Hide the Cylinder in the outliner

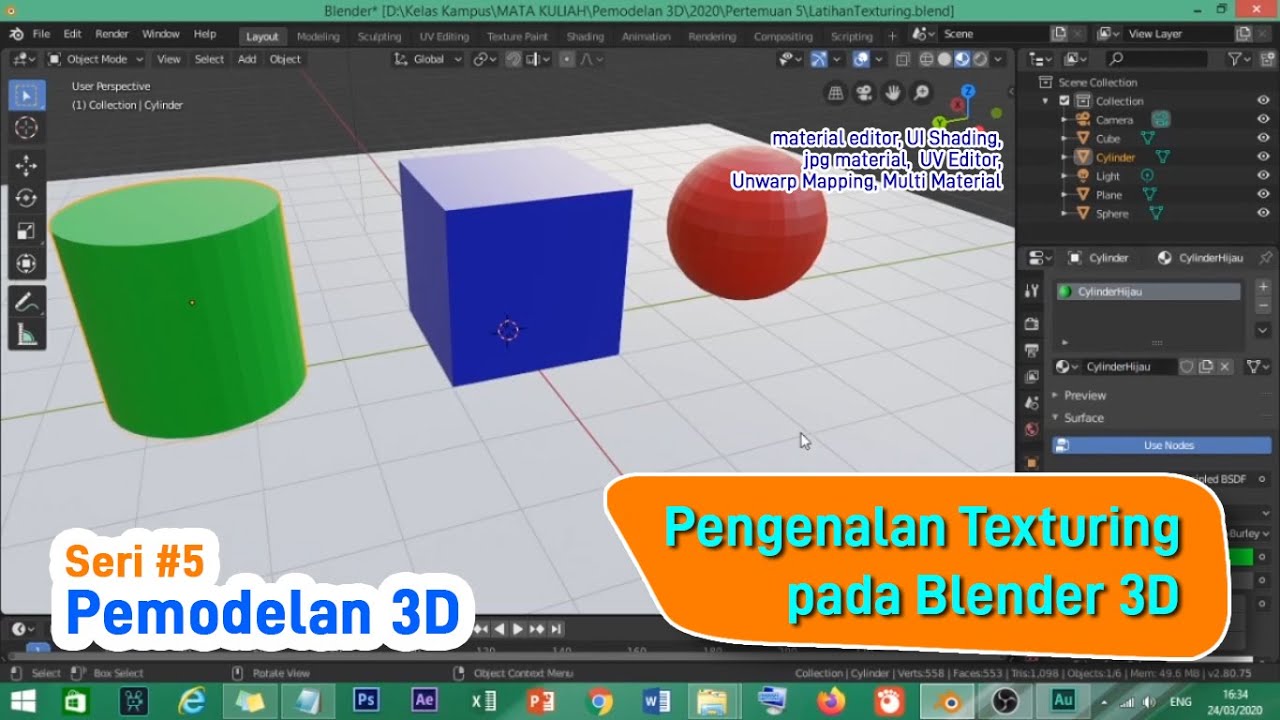(1263, 157)
